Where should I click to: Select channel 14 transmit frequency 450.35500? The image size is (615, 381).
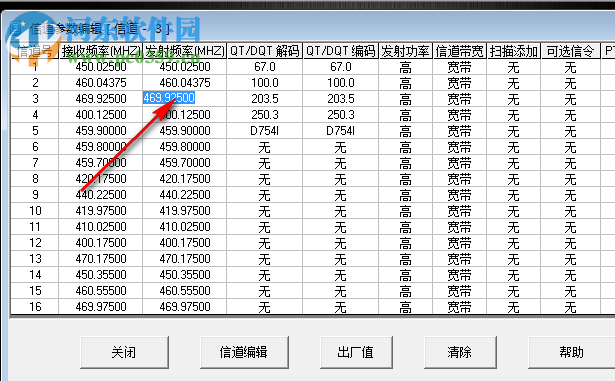pos(185,275)
